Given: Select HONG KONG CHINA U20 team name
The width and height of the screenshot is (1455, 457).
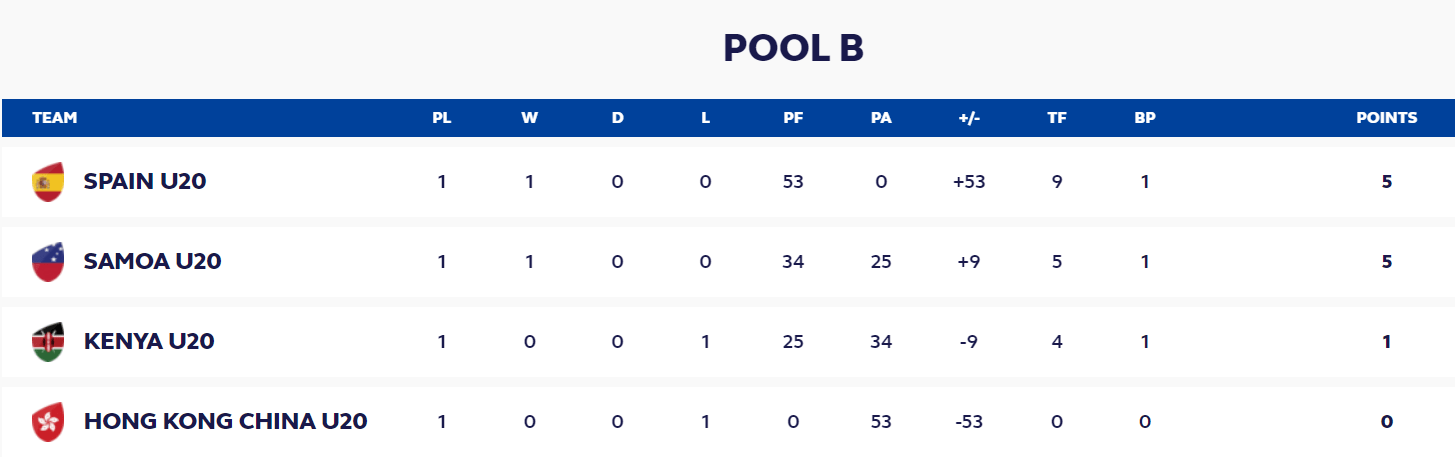Looking at the screenshot, I should [x=226, y=422].
